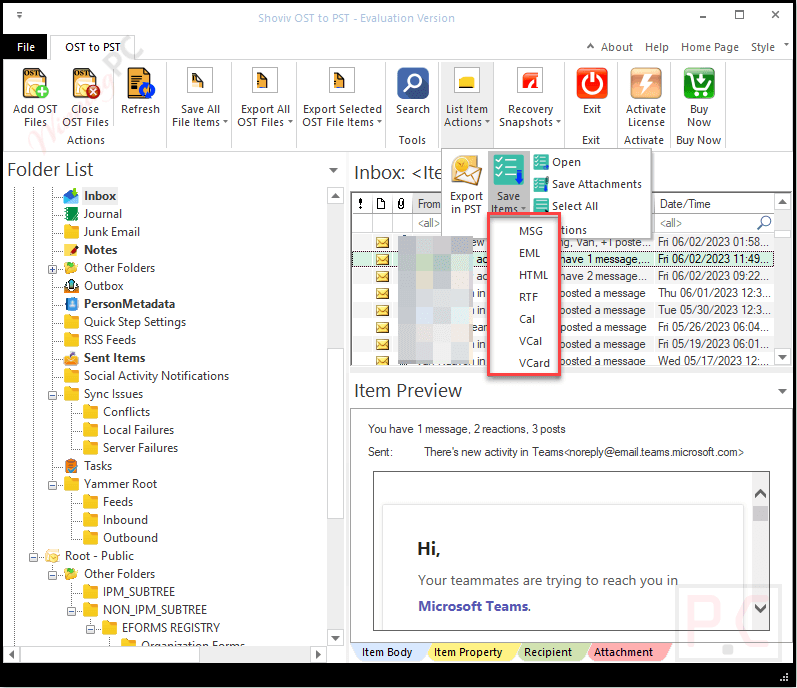The width and height of the screenshot is (797, 688).
Task: Open Save All File Items tool
Action: [200, 97]
